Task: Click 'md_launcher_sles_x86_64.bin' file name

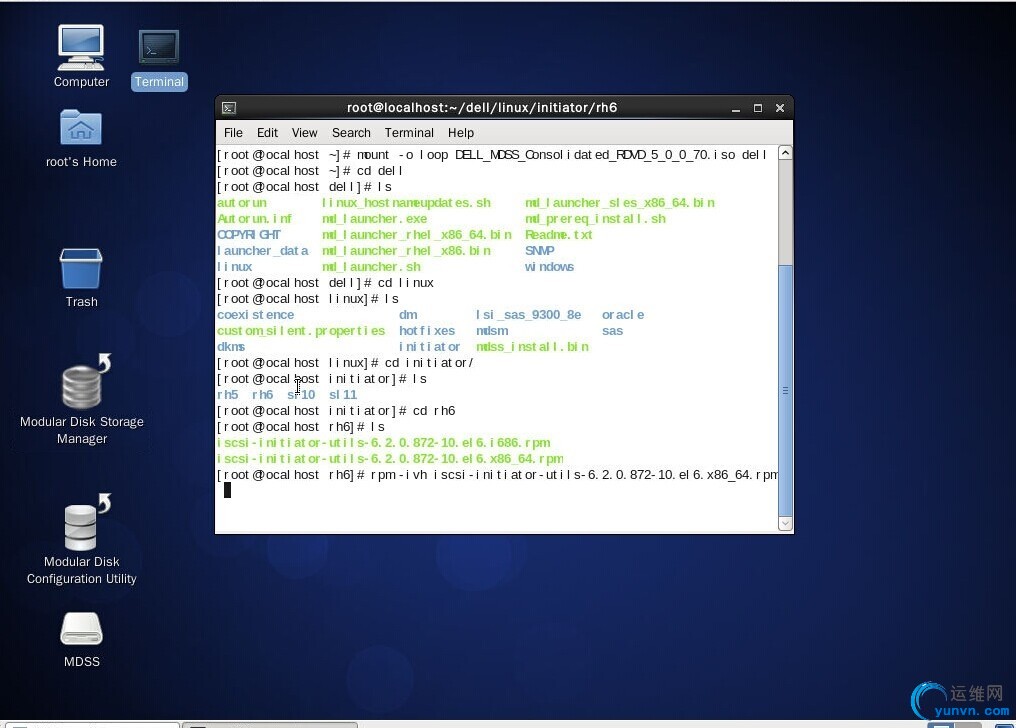Action: (x=620, y=203)
